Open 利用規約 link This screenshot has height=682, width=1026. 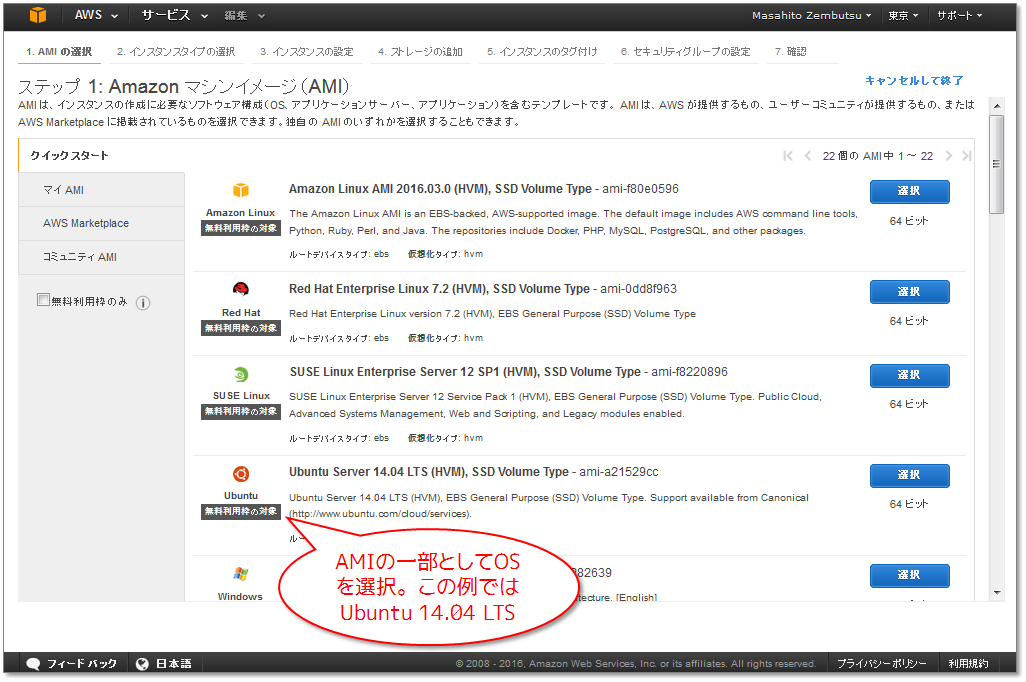(x=968, y=664)
